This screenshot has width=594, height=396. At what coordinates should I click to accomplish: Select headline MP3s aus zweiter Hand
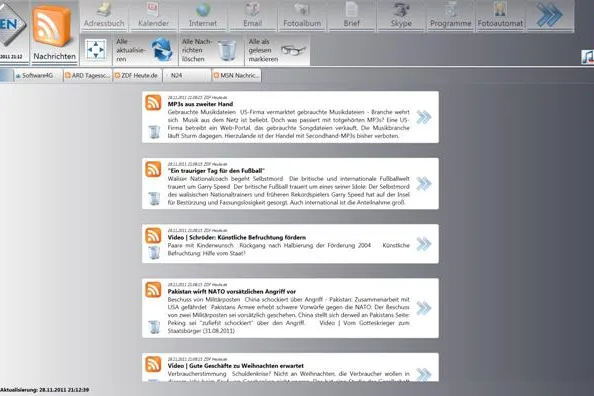pos(200,104)
